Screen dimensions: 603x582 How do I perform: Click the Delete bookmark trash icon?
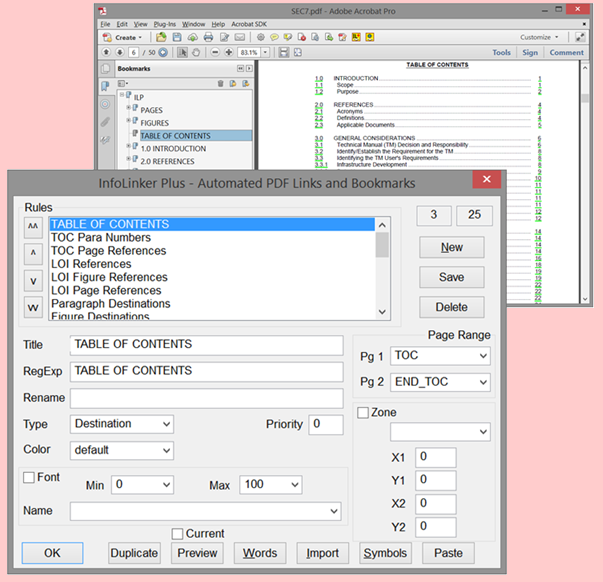click(x=220, y=83)
